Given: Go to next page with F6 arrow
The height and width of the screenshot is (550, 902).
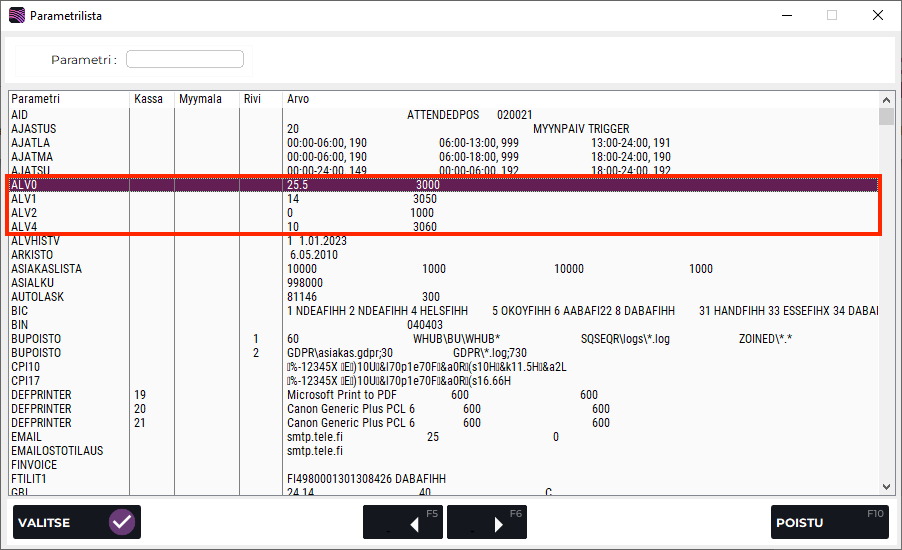Looking at the screenshot, I should (486, 522).
